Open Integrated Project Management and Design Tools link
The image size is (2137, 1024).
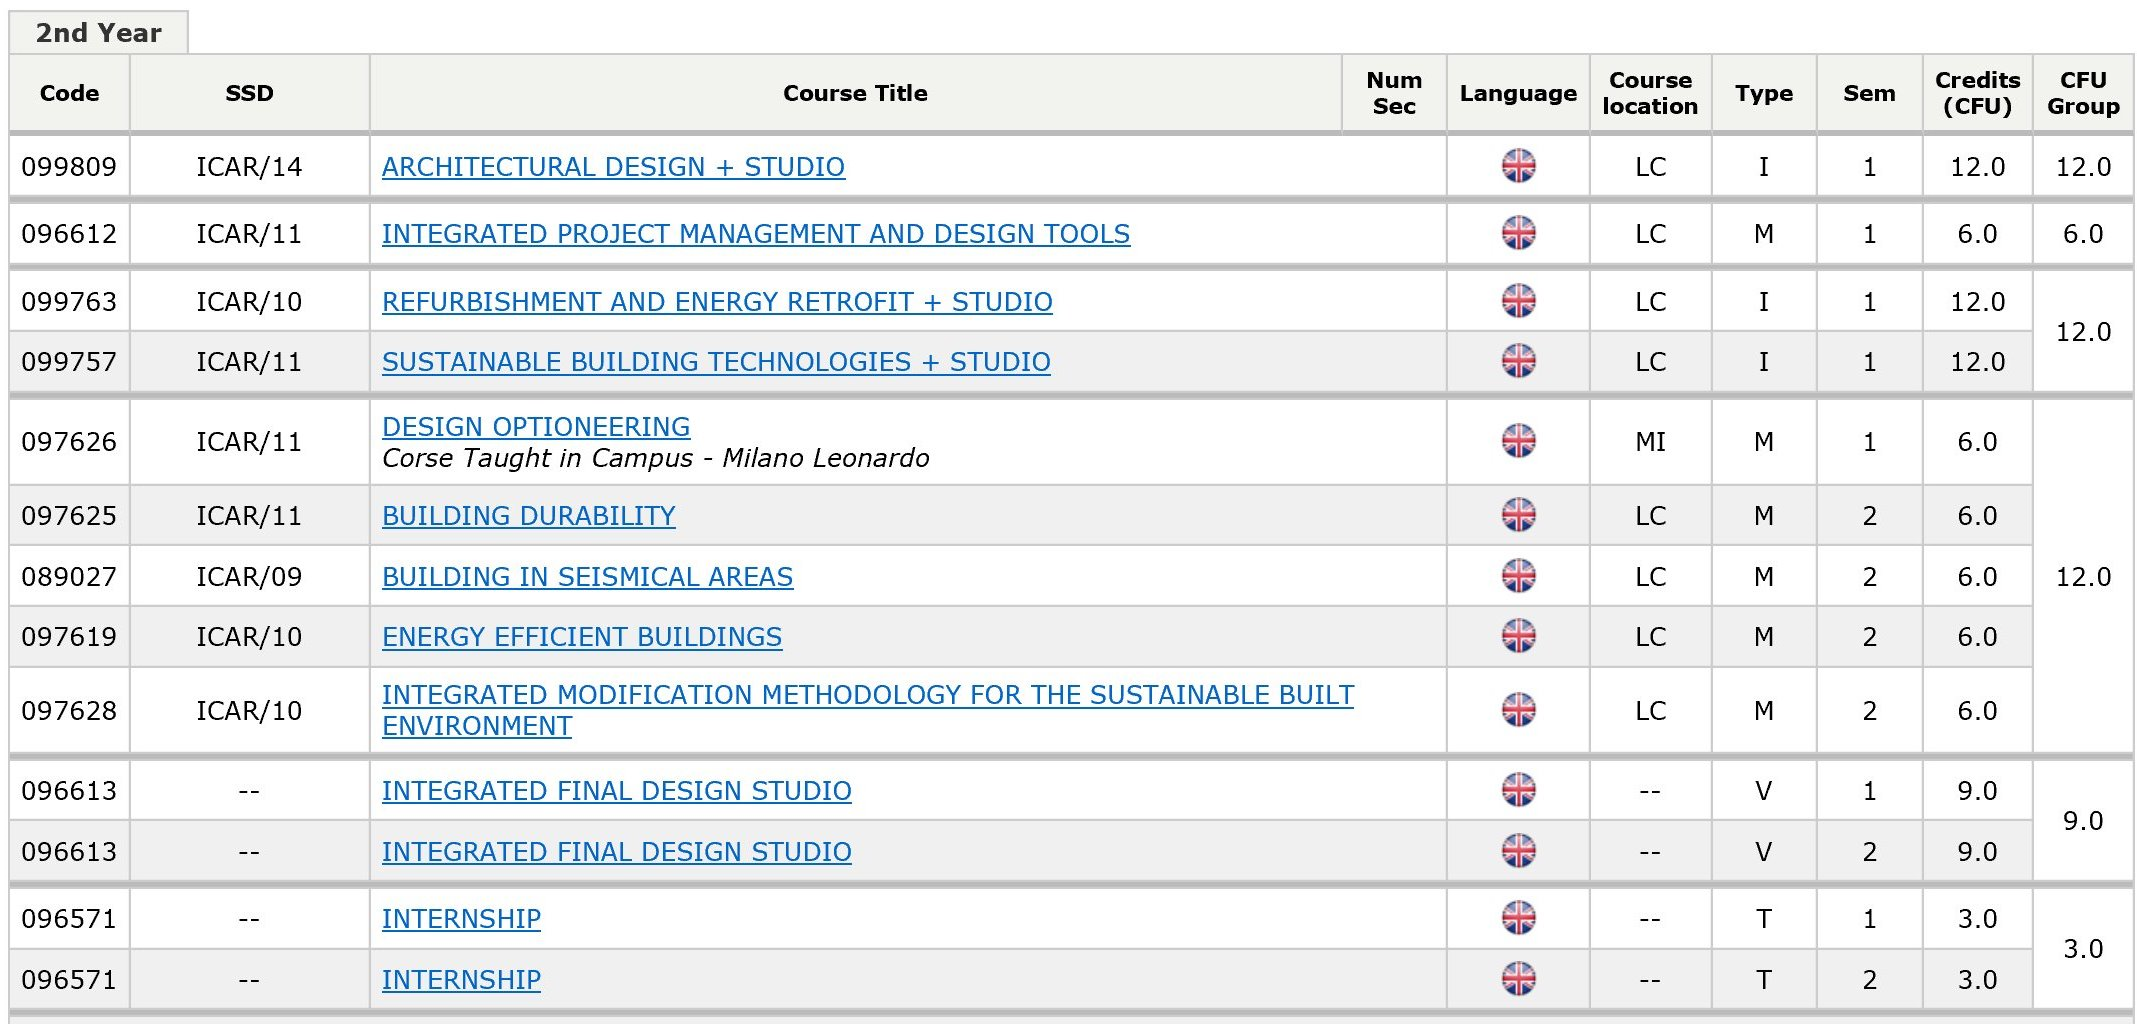755,234
